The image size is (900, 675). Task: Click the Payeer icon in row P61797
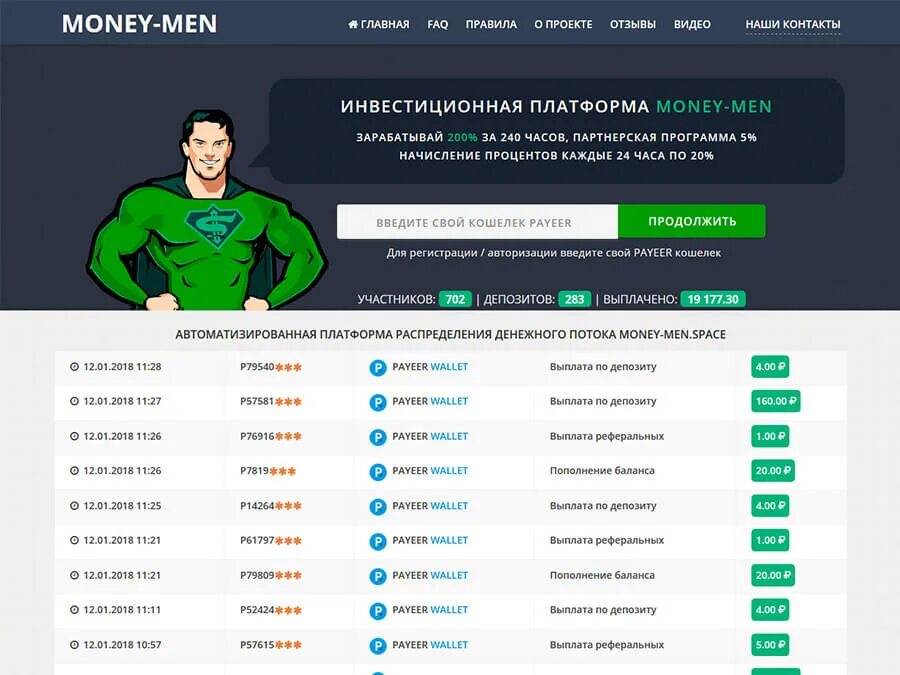pos(378,541)
